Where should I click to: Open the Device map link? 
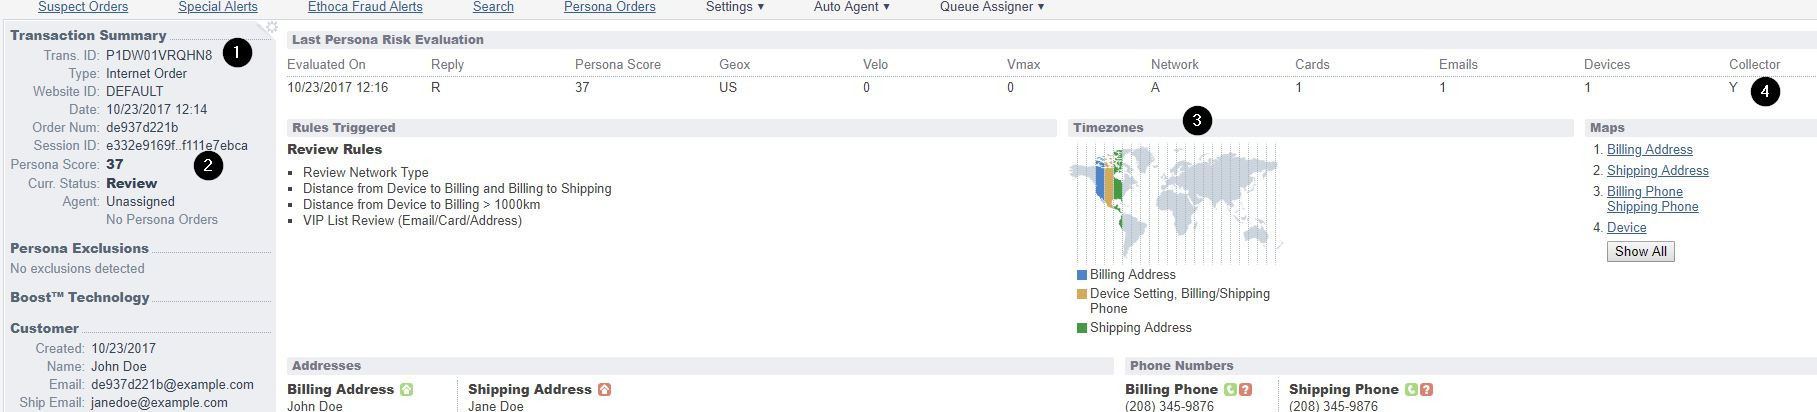[x=1627, y=227]
